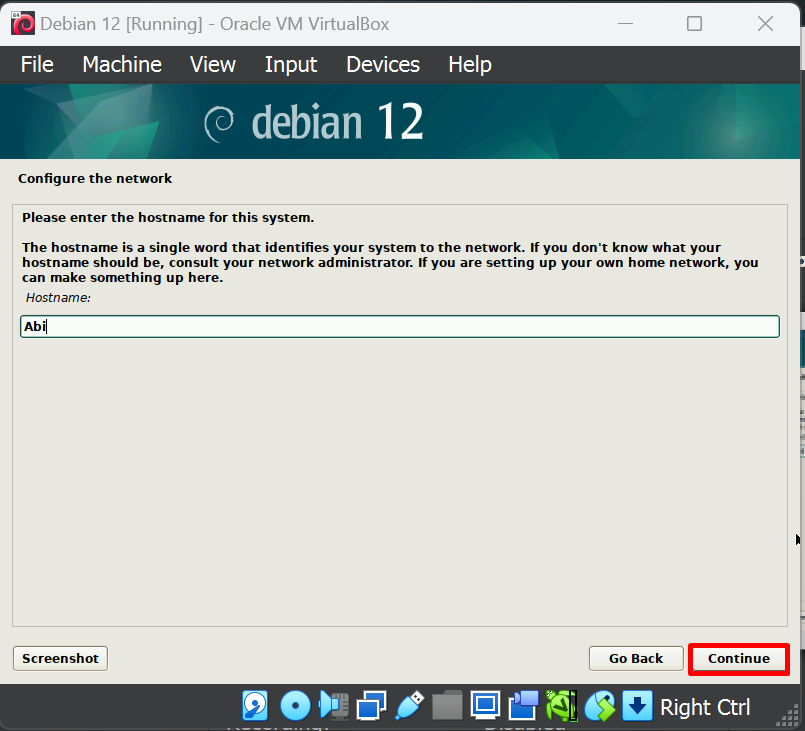Click the Debian swirl logo
Viewport: 805px width, 731px height.
[219, 123]
